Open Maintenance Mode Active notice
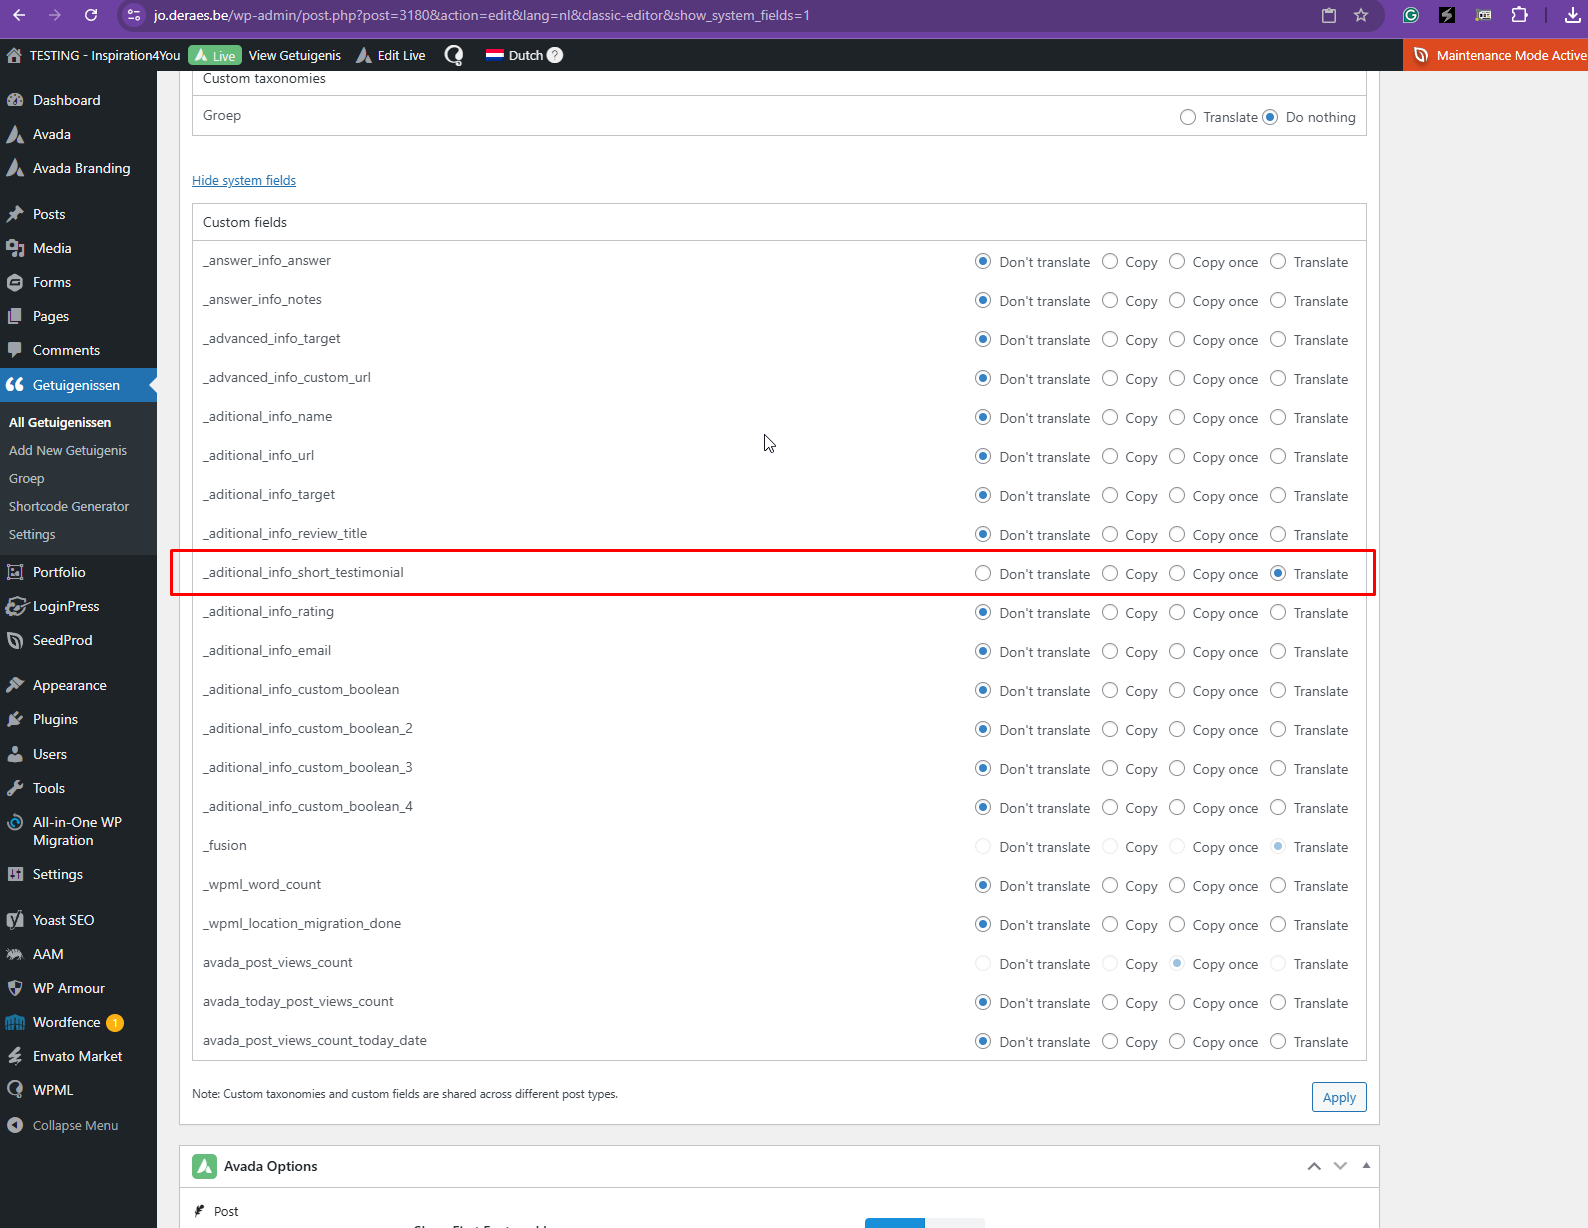The image size is (1588, 1228). coord(1497,55)
